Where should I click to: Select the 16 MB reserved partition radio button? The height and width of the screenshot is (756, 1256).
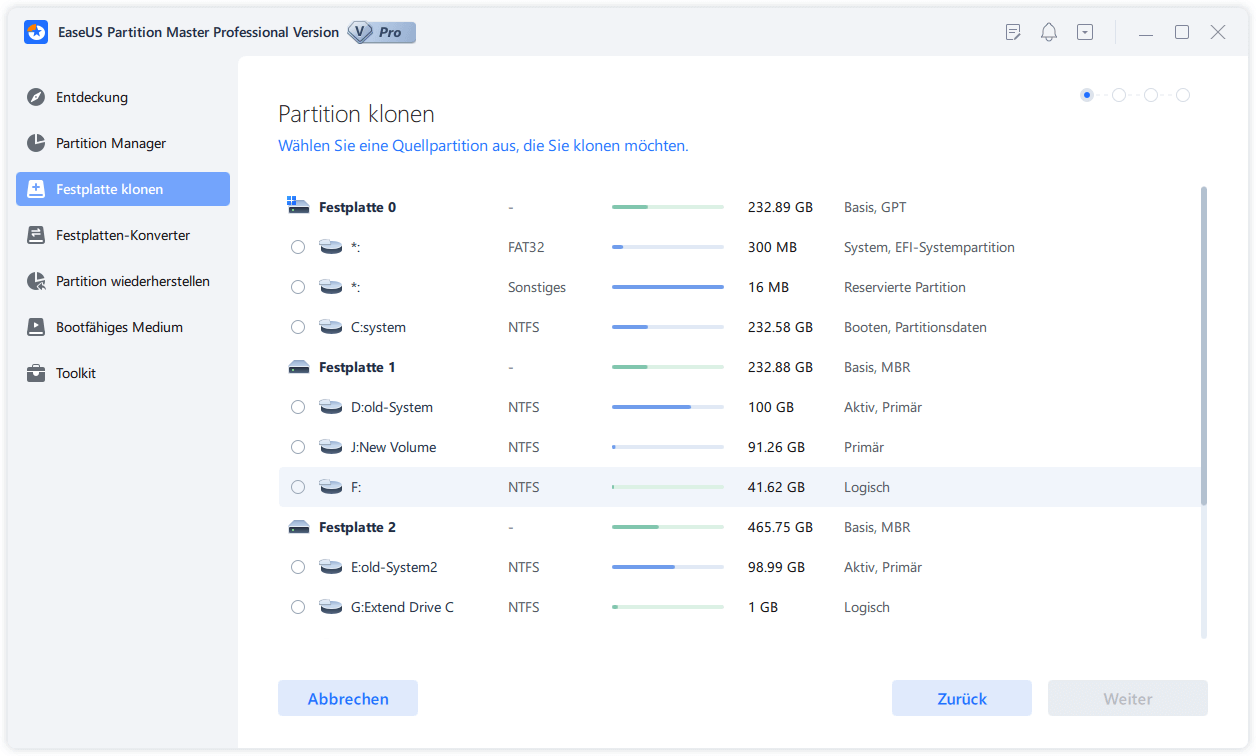tap(298, 287)
